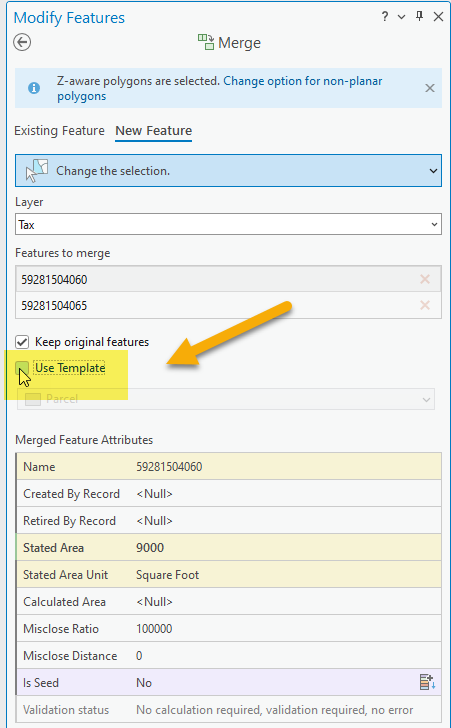451x728 pixels.
Task: Select the New Feature tab
Action: [154, 131]
